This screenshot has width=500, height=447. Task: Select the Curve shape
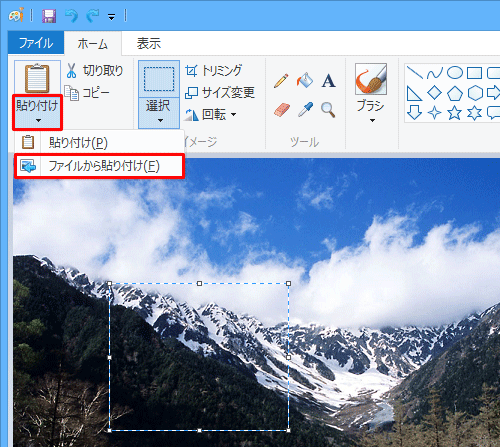(435, 73)
